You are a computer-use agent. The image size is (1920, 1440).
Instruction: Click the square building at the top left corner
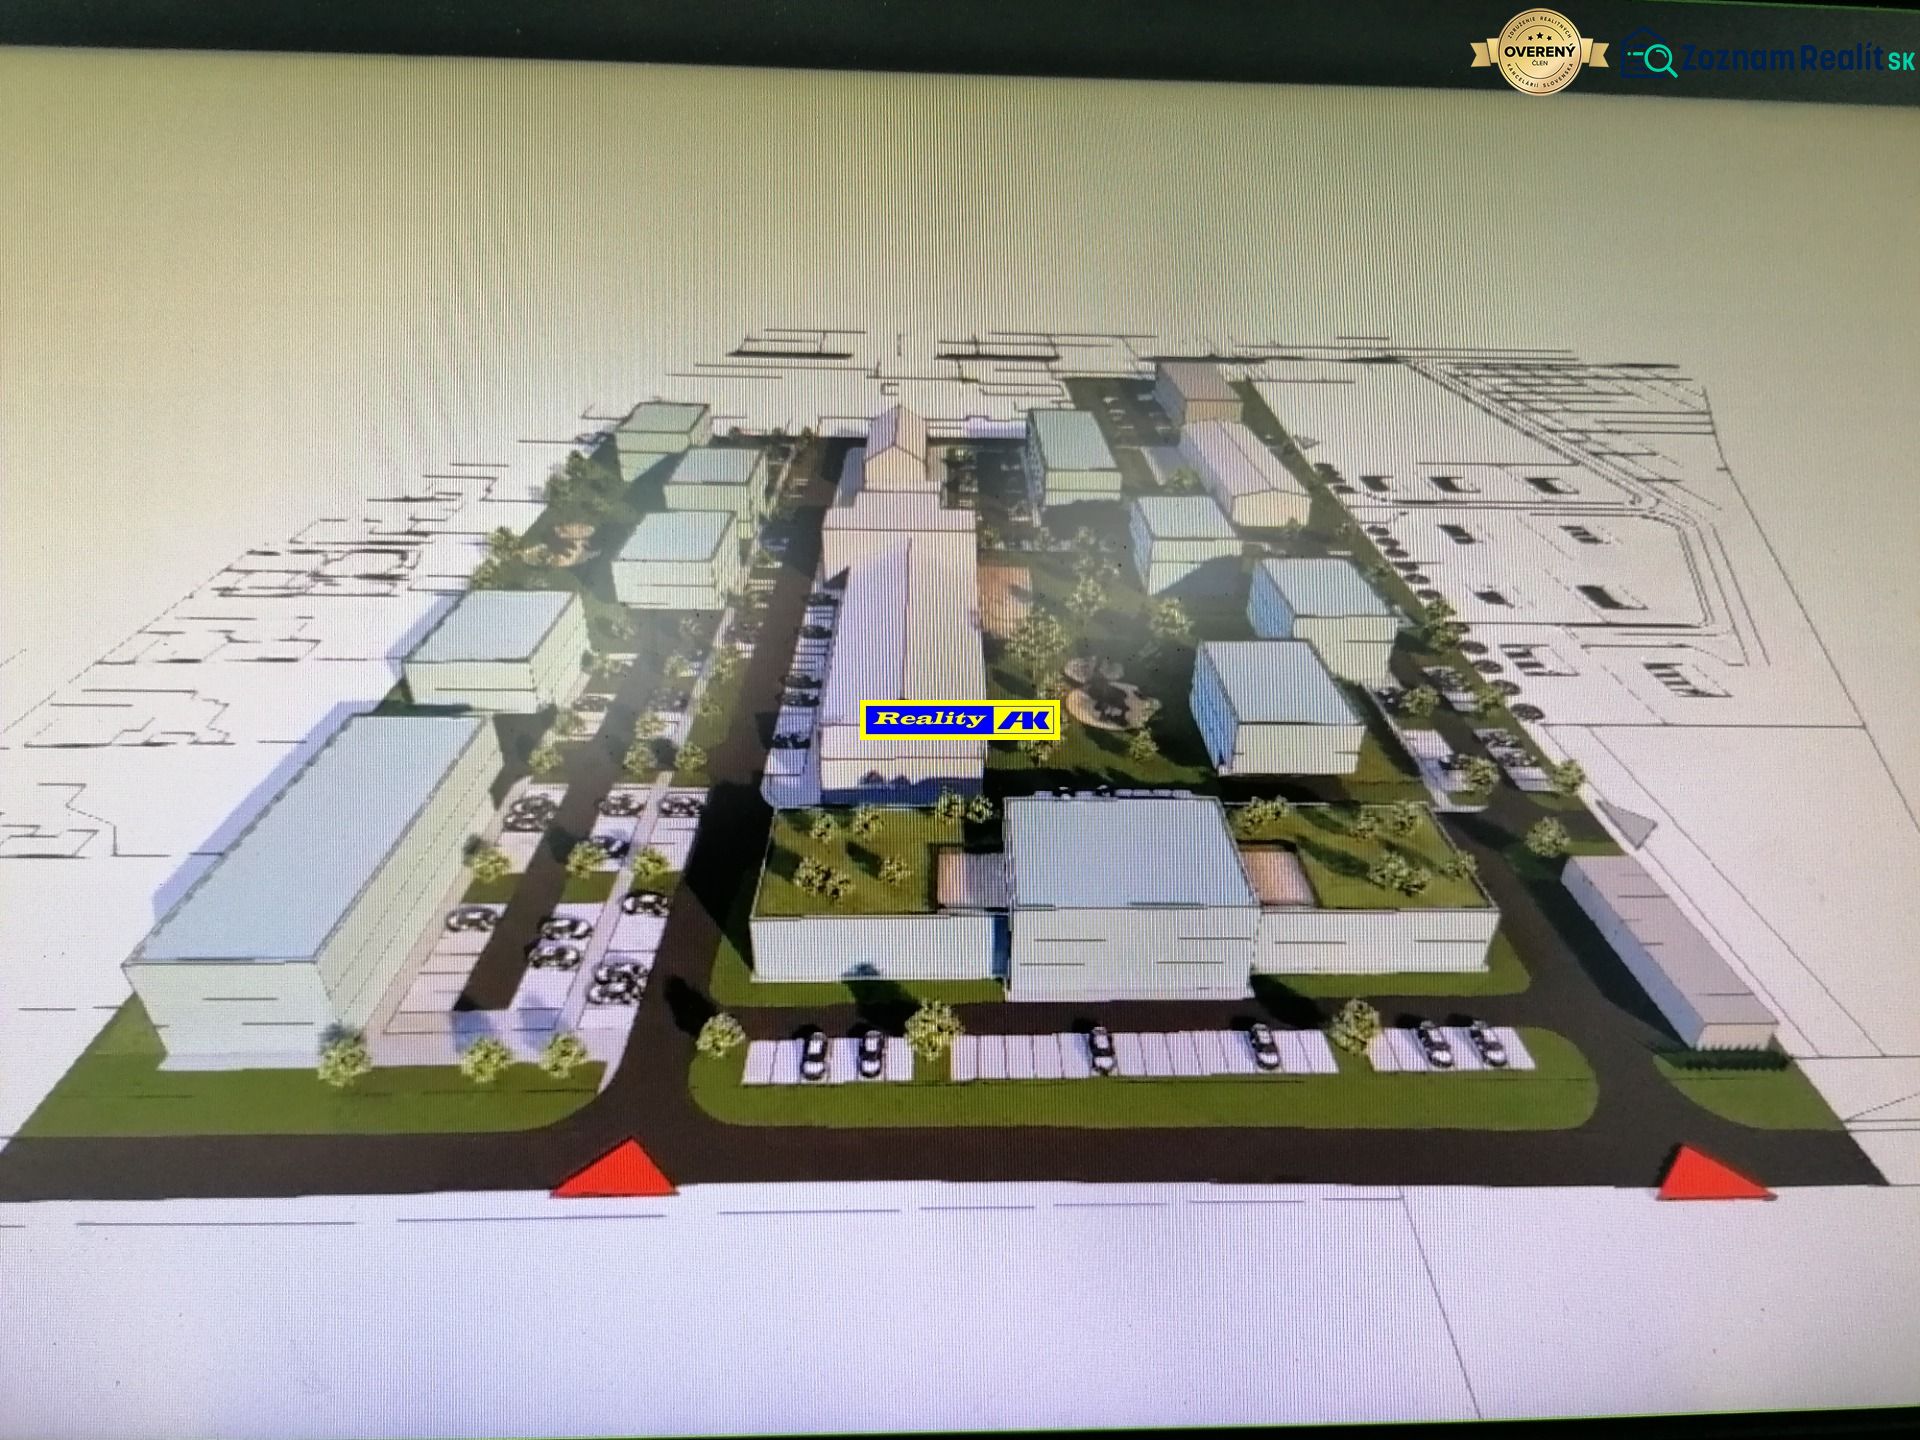(660, 430)
